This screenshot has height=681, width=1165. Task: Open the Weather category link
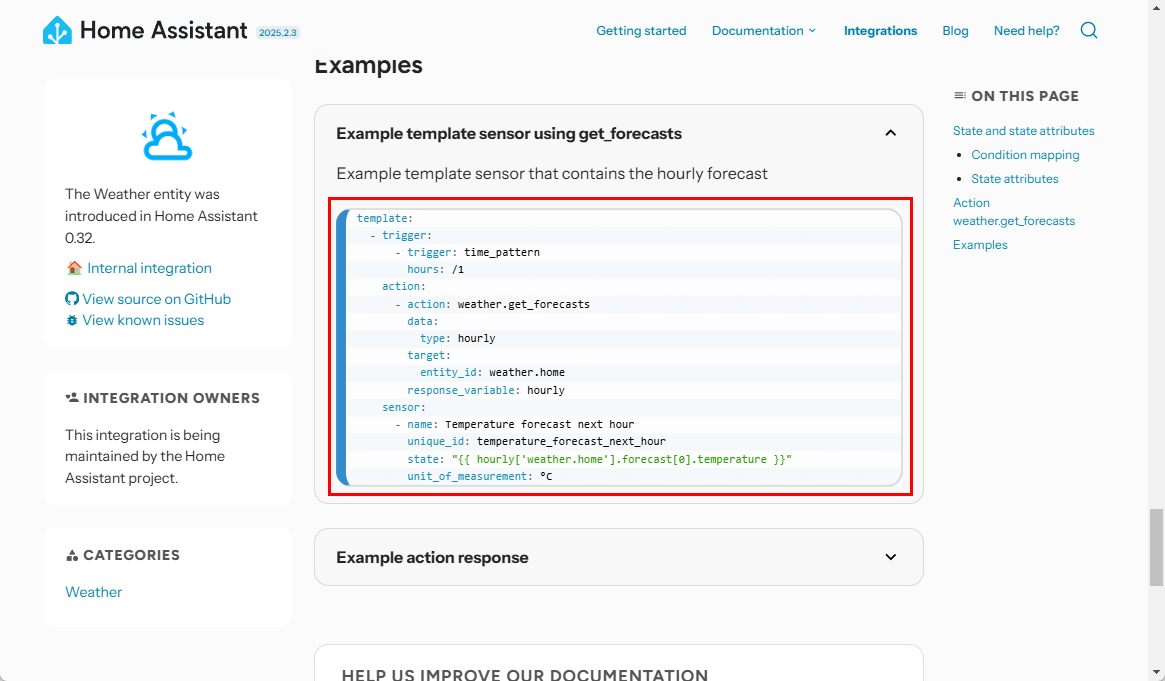(94, 592)
